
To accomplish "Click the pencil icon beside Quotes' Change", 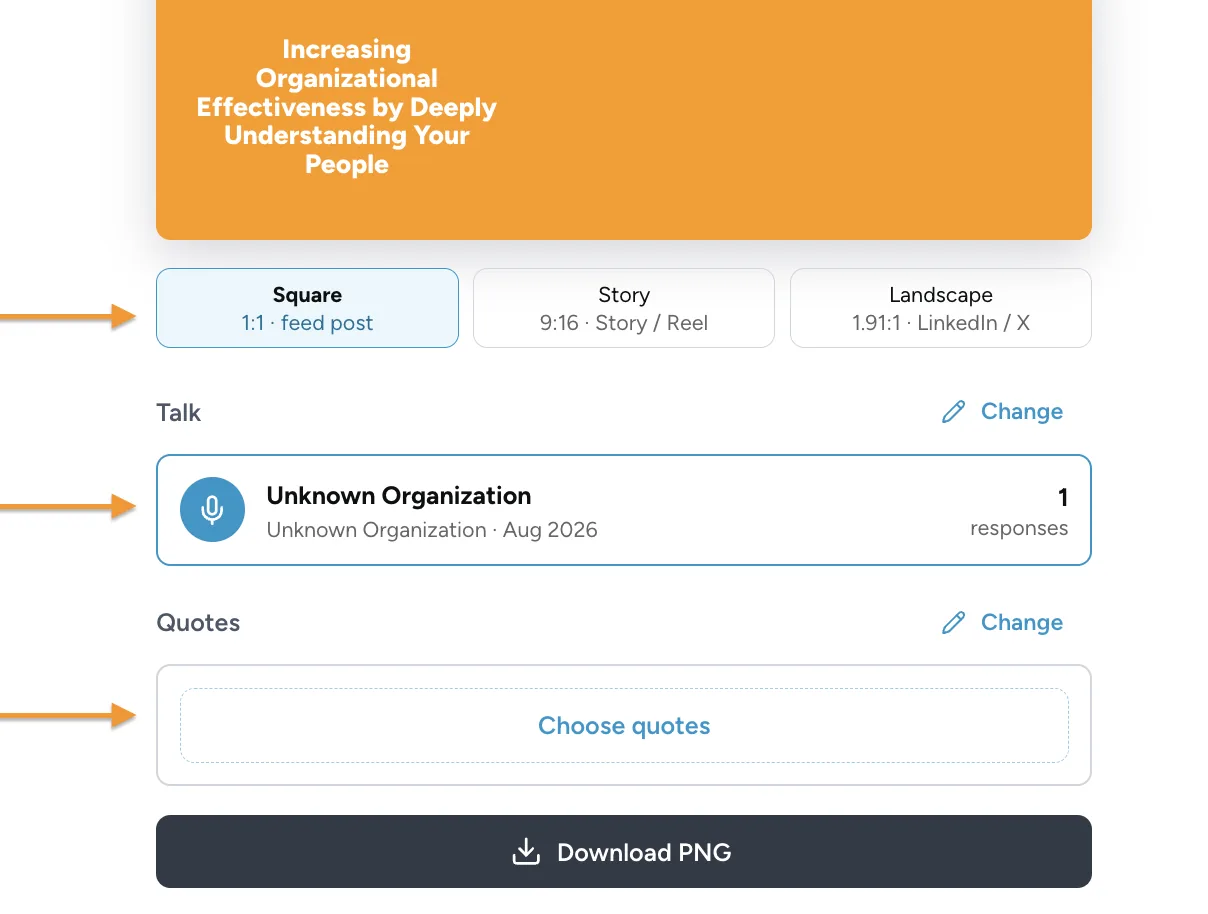I will [953, 623].
